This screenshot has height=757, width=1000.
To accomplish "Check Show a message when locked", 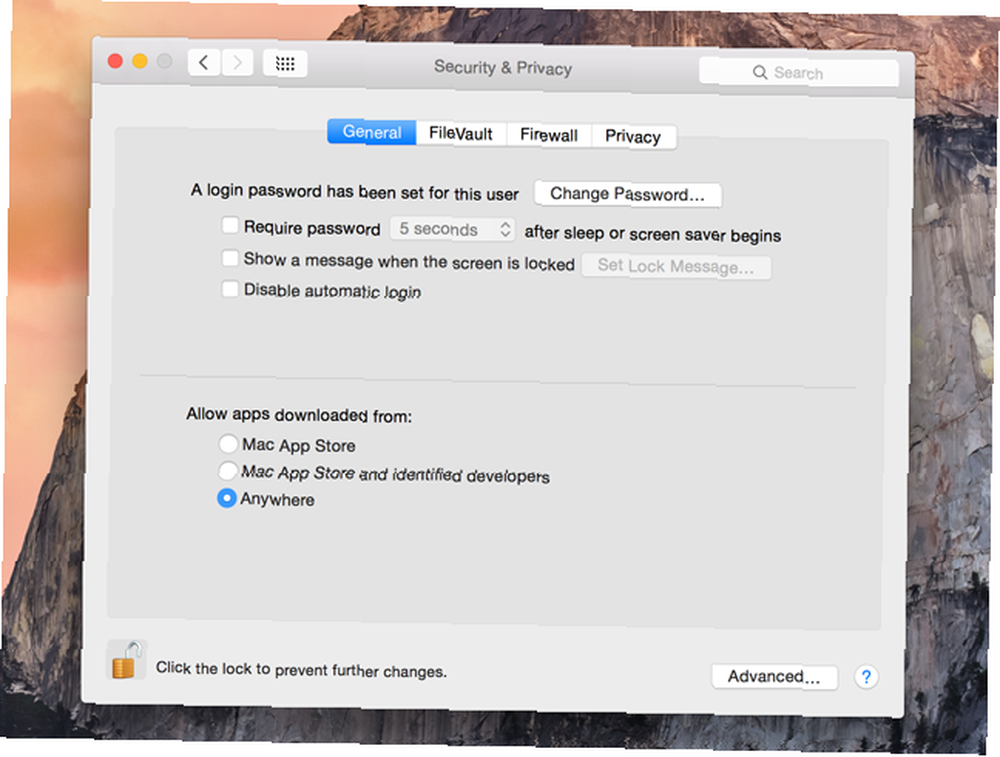I will click(x=230, y=258).
